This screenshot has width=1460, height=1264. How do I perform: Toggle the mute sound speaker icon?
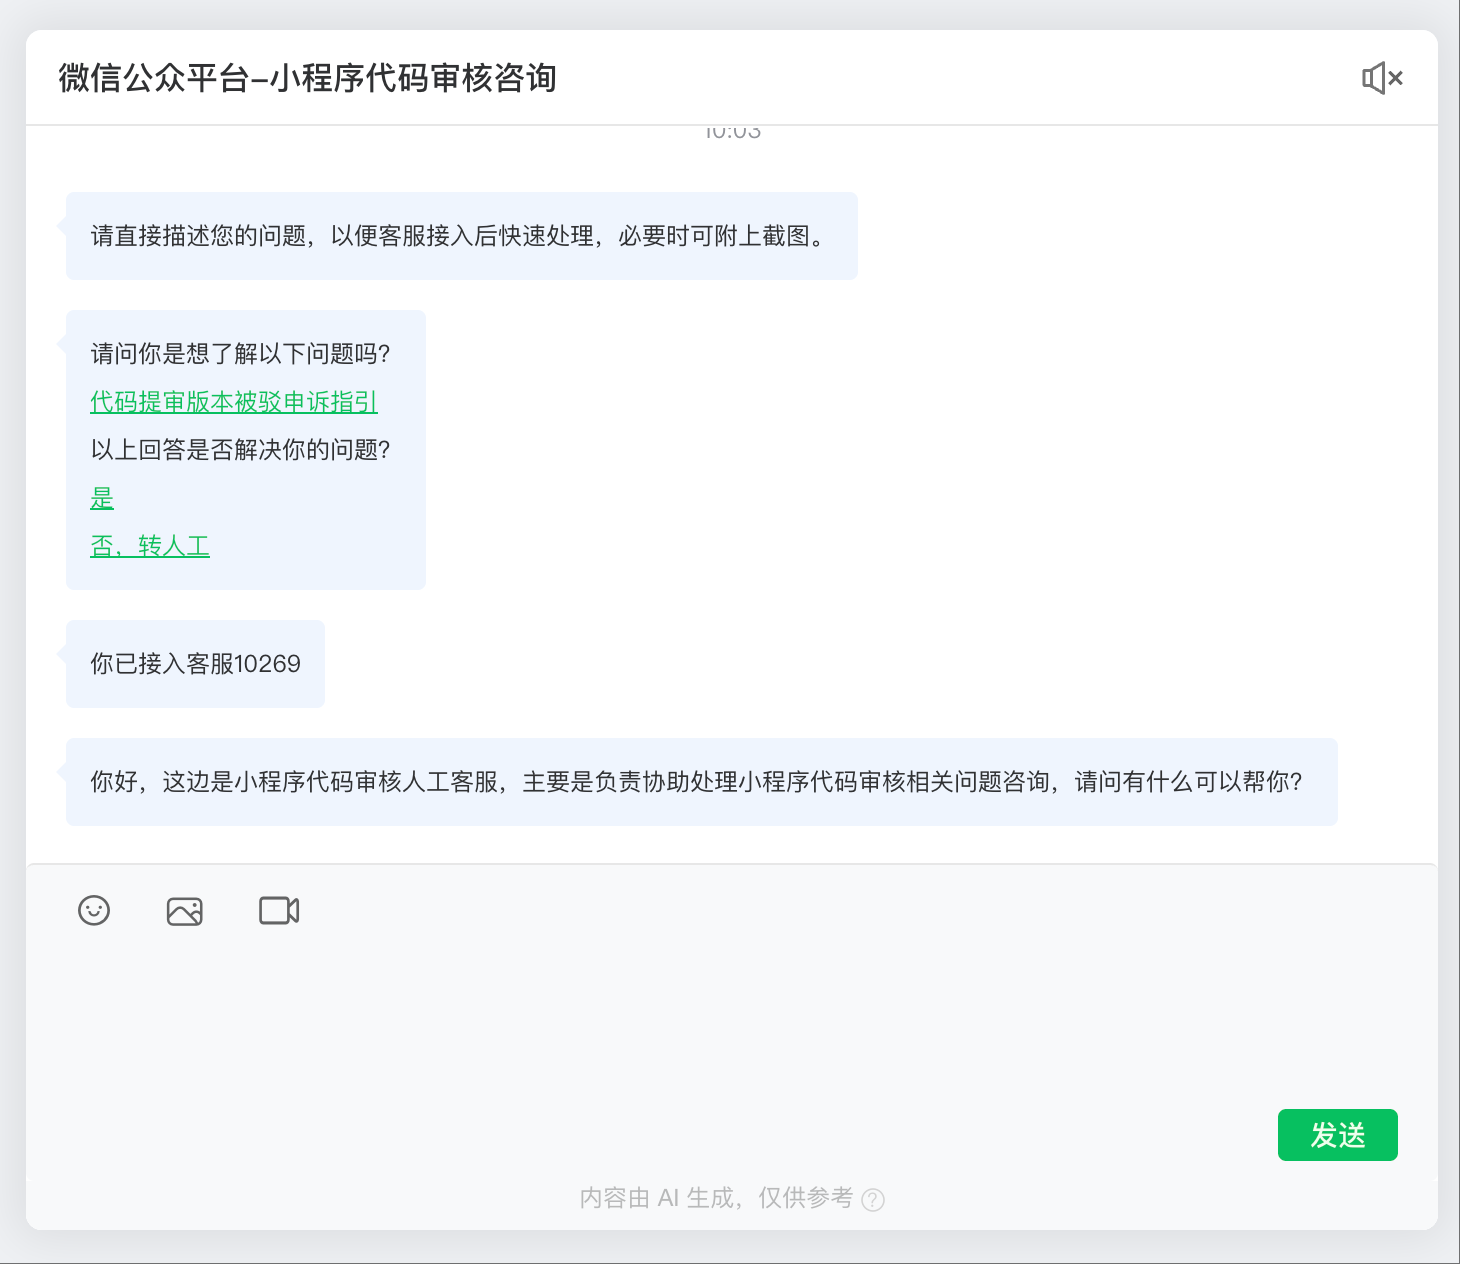tap(1382, 78)
